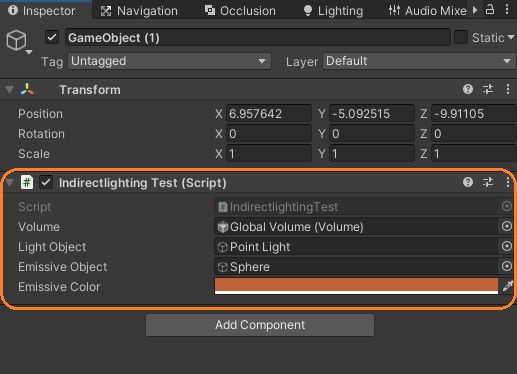Collapse the Transform component foldout
Viewport: 517px width, 374px height.
[x=9, y=89]
